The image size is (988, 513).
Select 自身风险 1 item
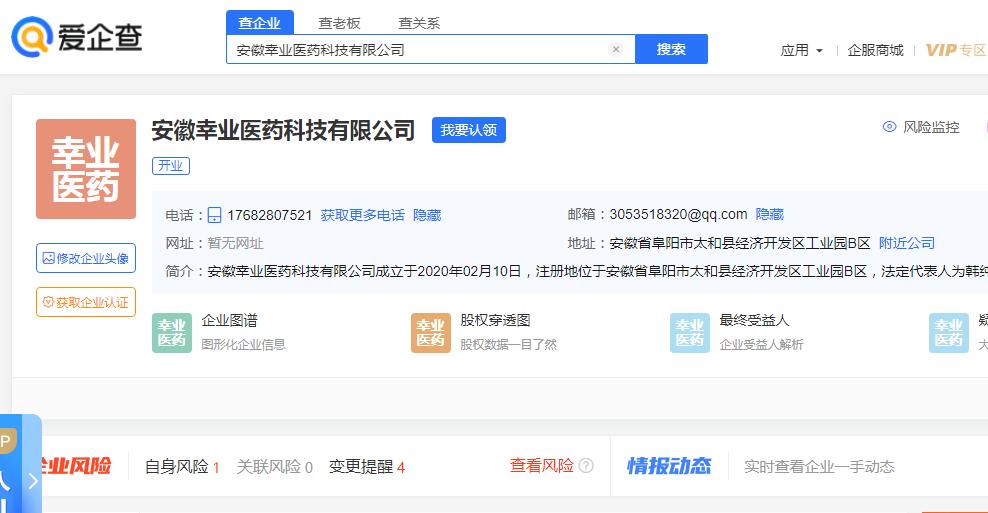click(182, 467)
